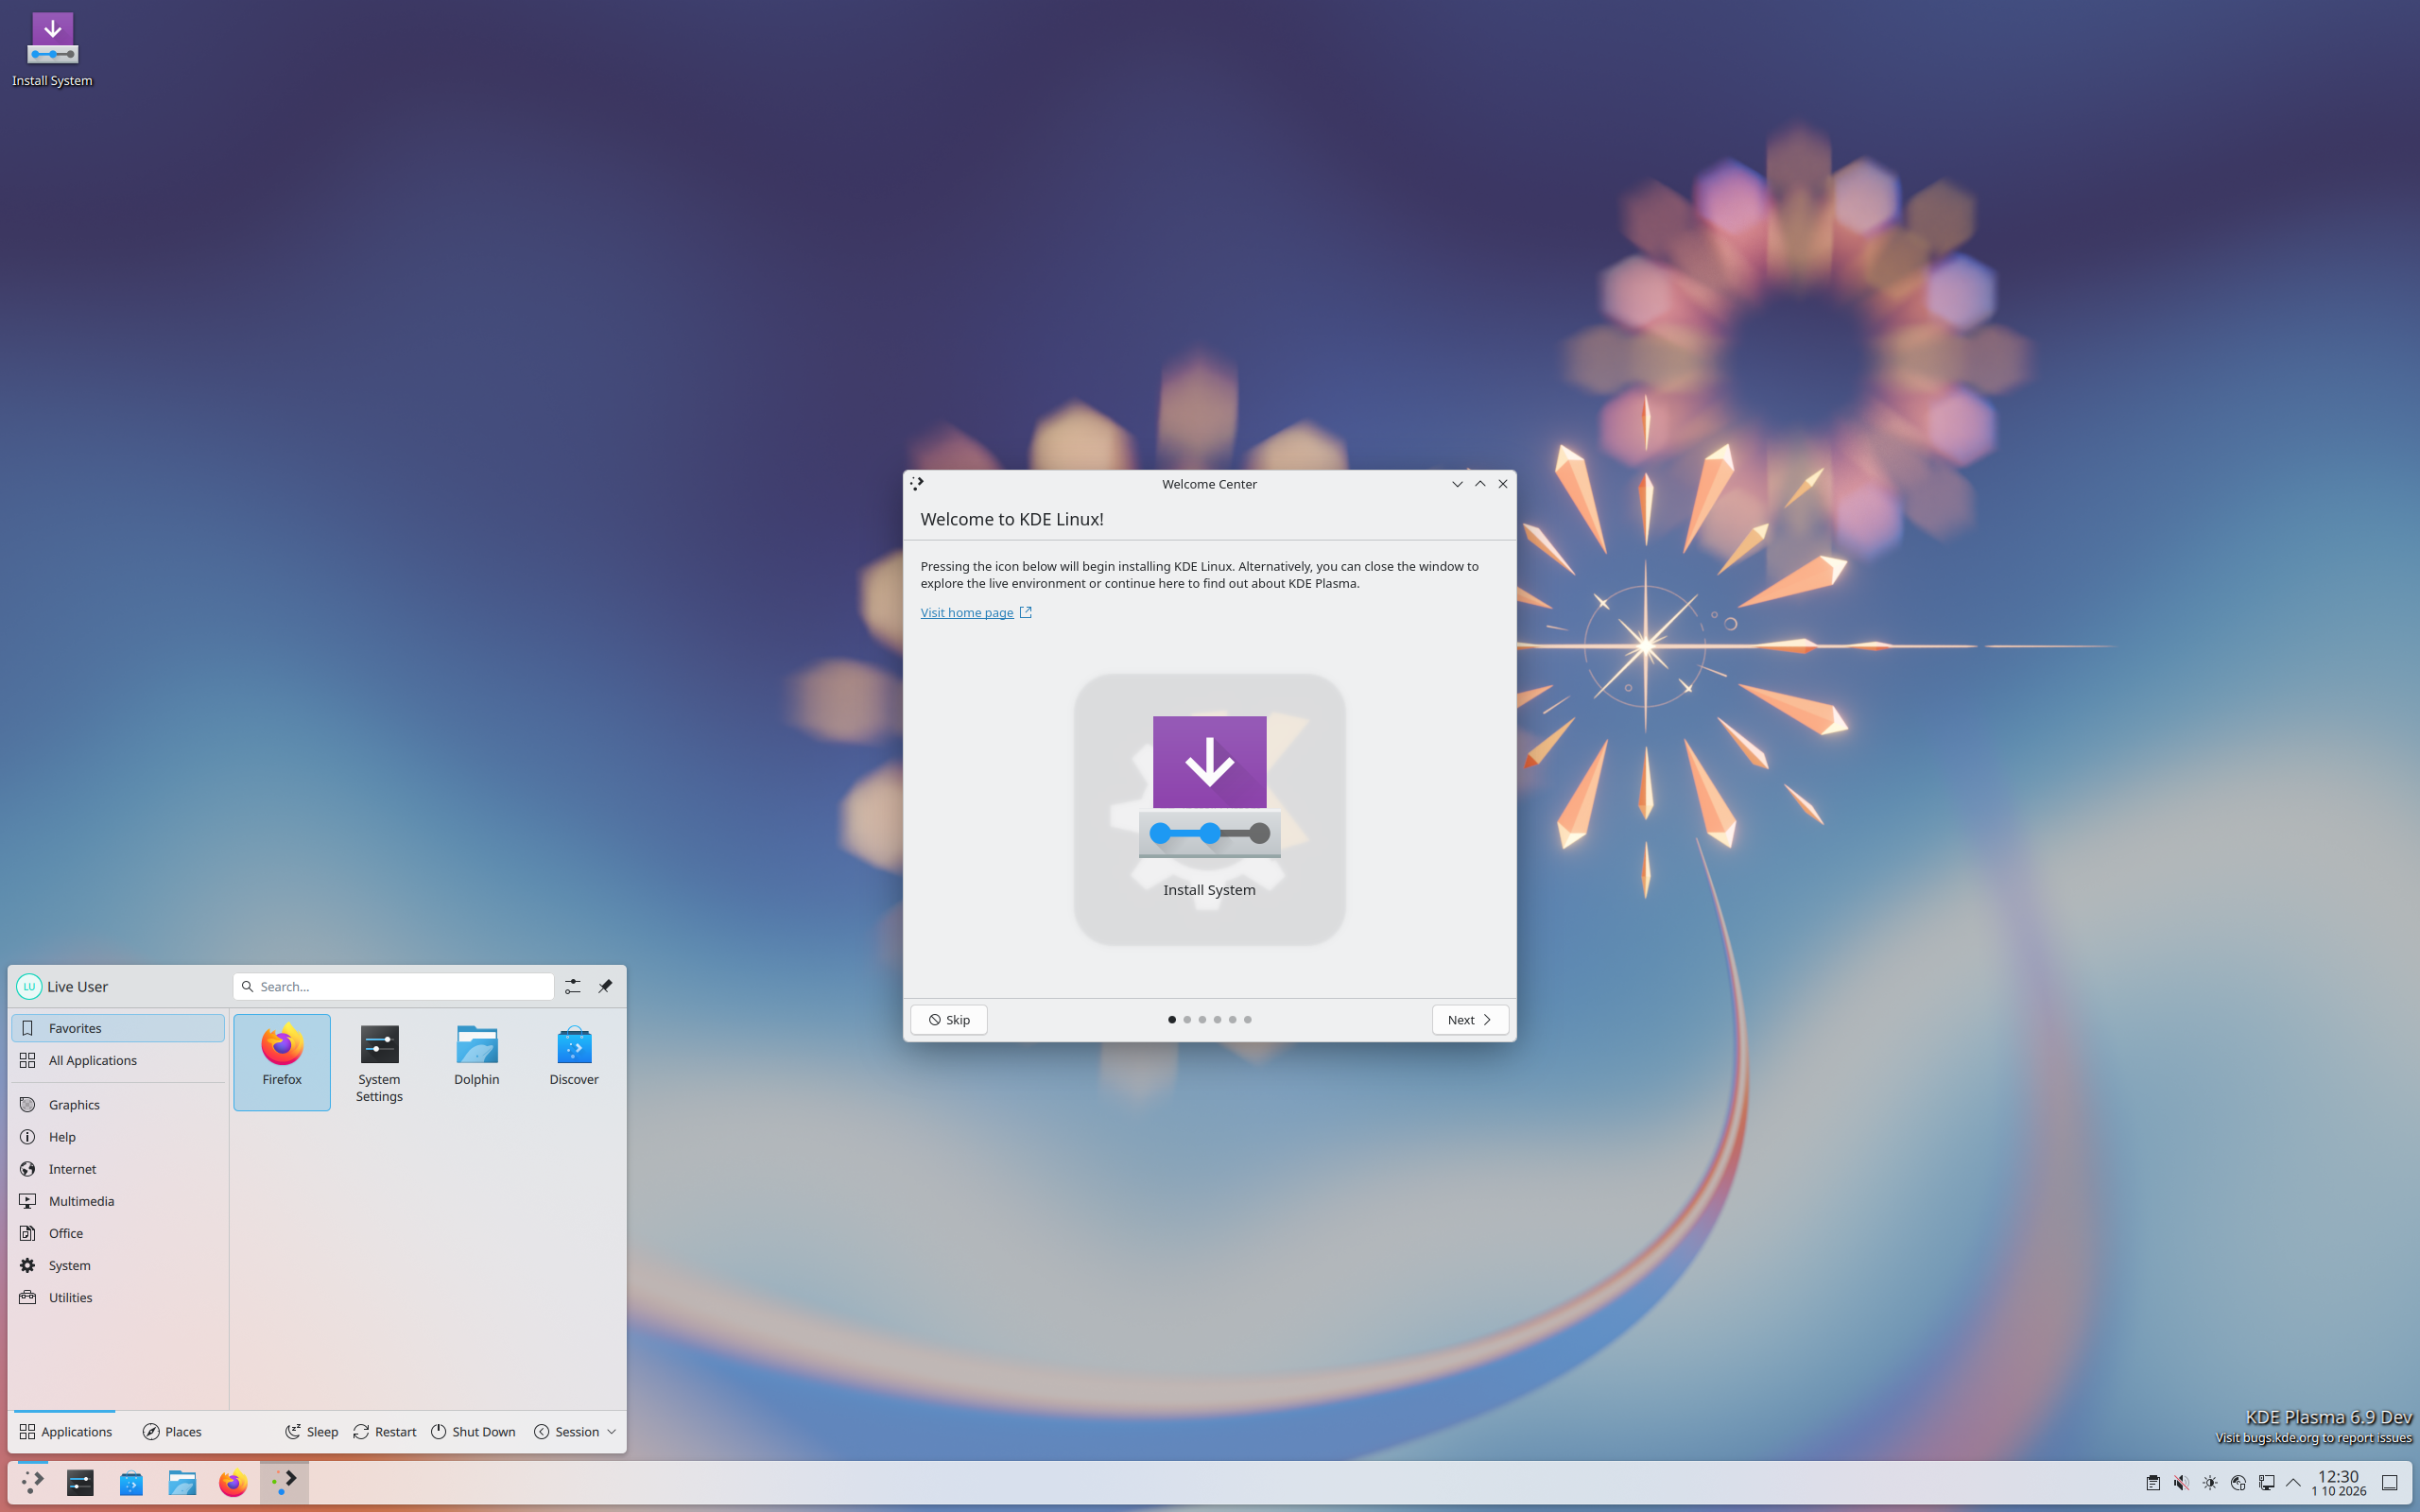Viewport: 2420px width, 1512px height.
Task: Focus the launcher Search field
Action: point(393,986)
